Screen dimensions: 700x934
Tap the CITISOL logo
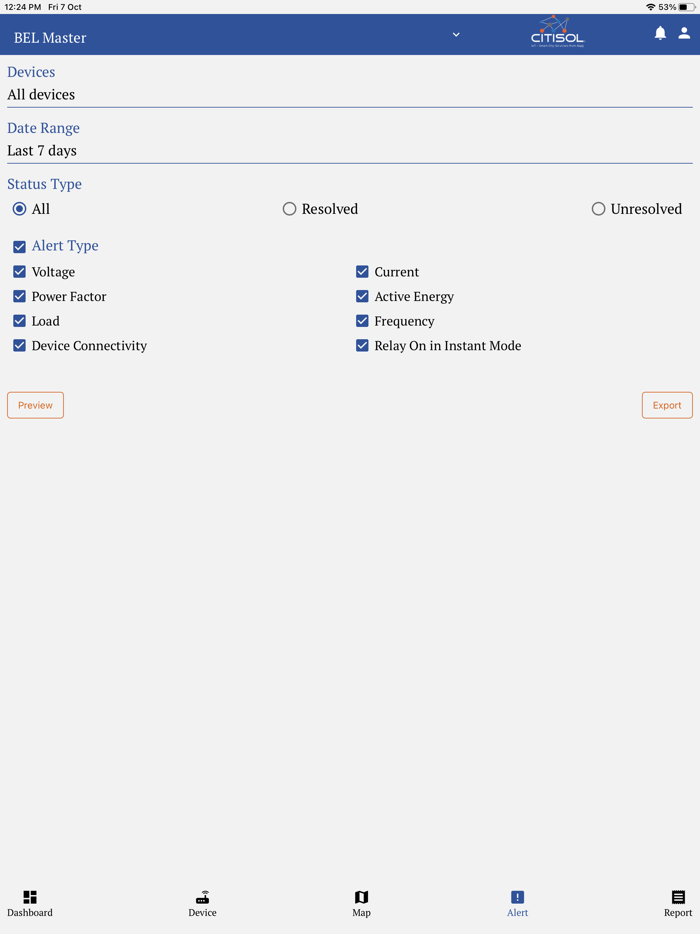coord(557,32)
